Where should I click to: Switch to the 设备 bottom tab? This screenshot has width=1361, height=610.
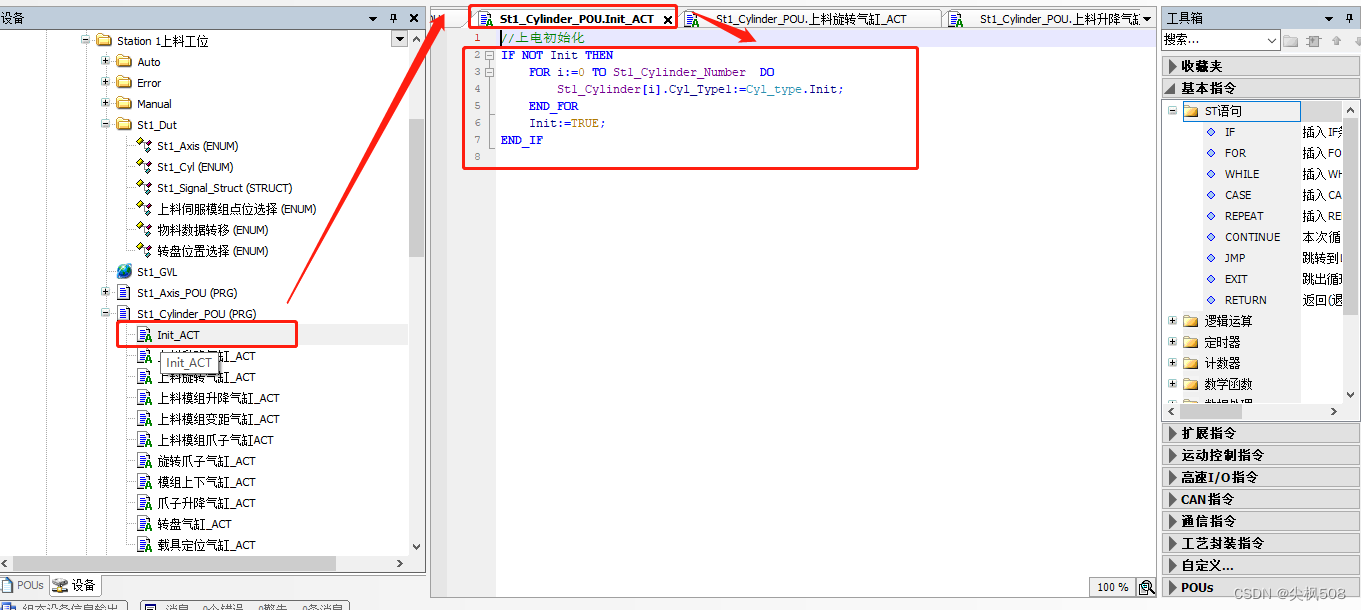[75, 585]
